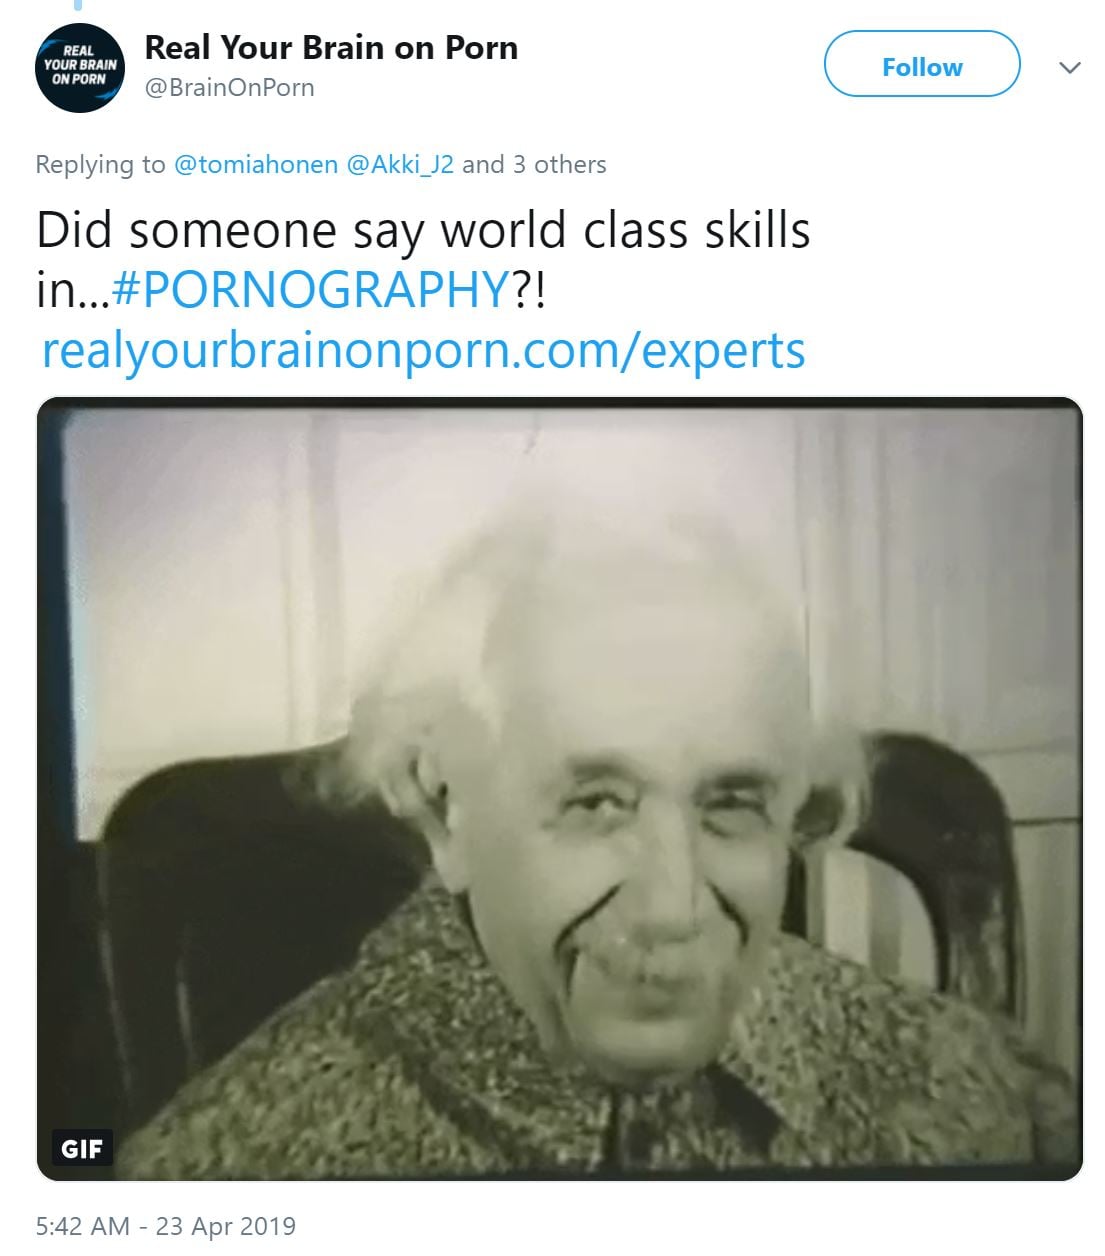Click the 'in...' text before the hashtag
Viewport: 1105px width, 1256px height.
(x=73, y=290)
